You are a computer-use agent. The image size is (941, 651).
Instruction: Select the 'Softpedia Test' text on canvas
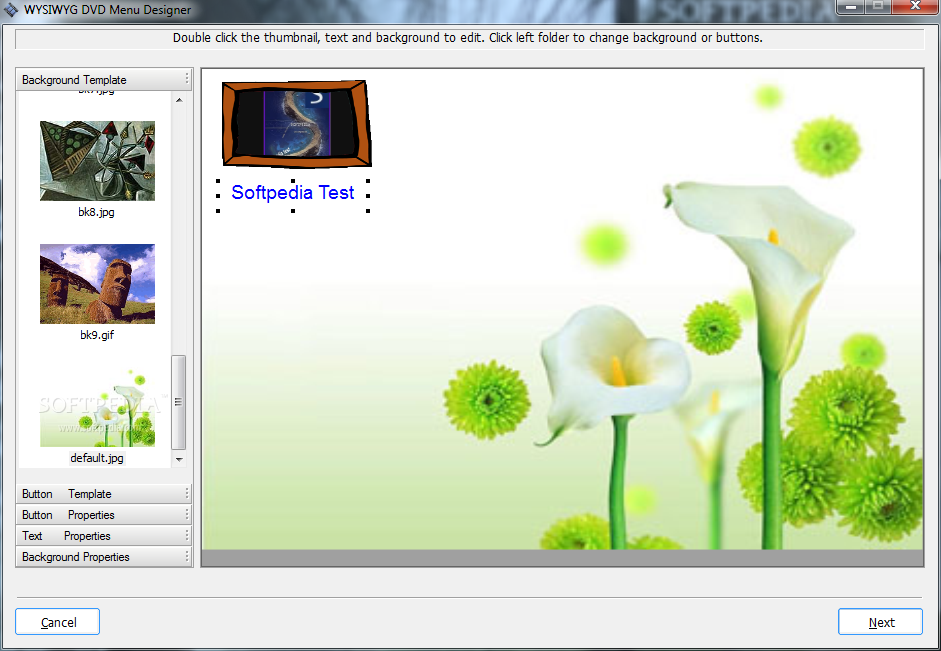(293, 193)
